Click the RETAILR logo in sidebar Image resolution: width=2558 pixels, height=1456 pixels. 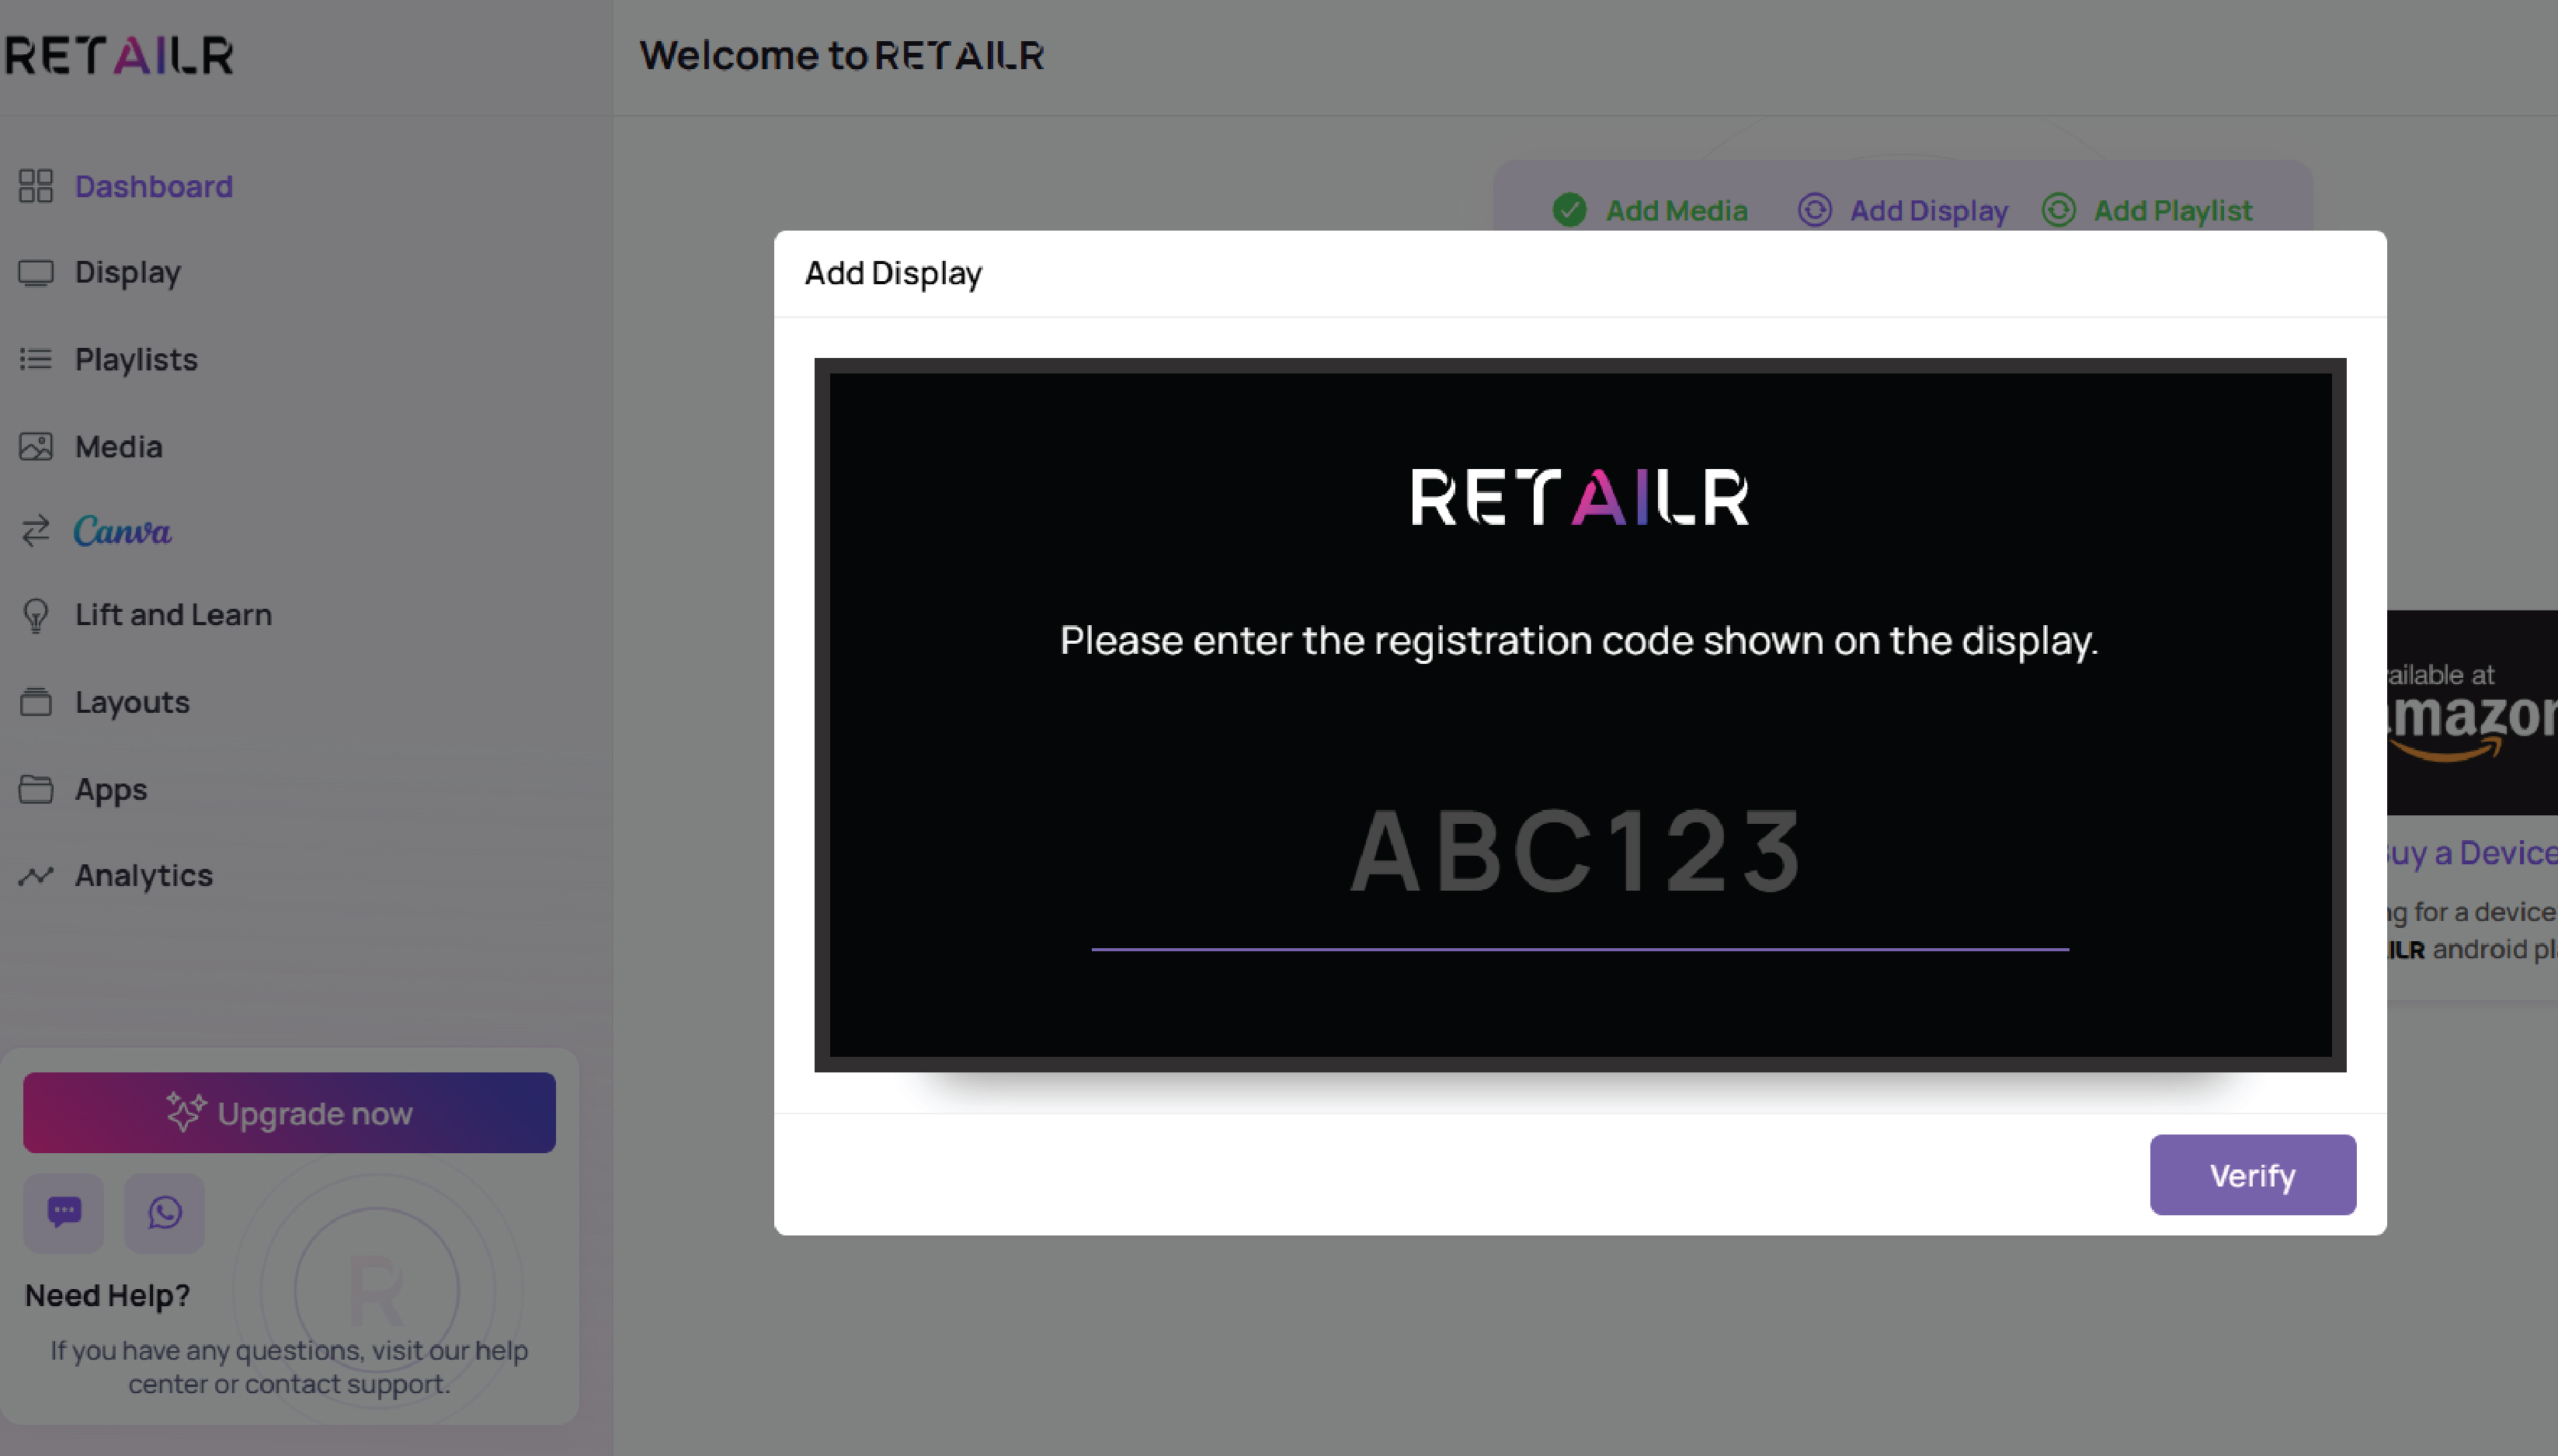point(120,55)
